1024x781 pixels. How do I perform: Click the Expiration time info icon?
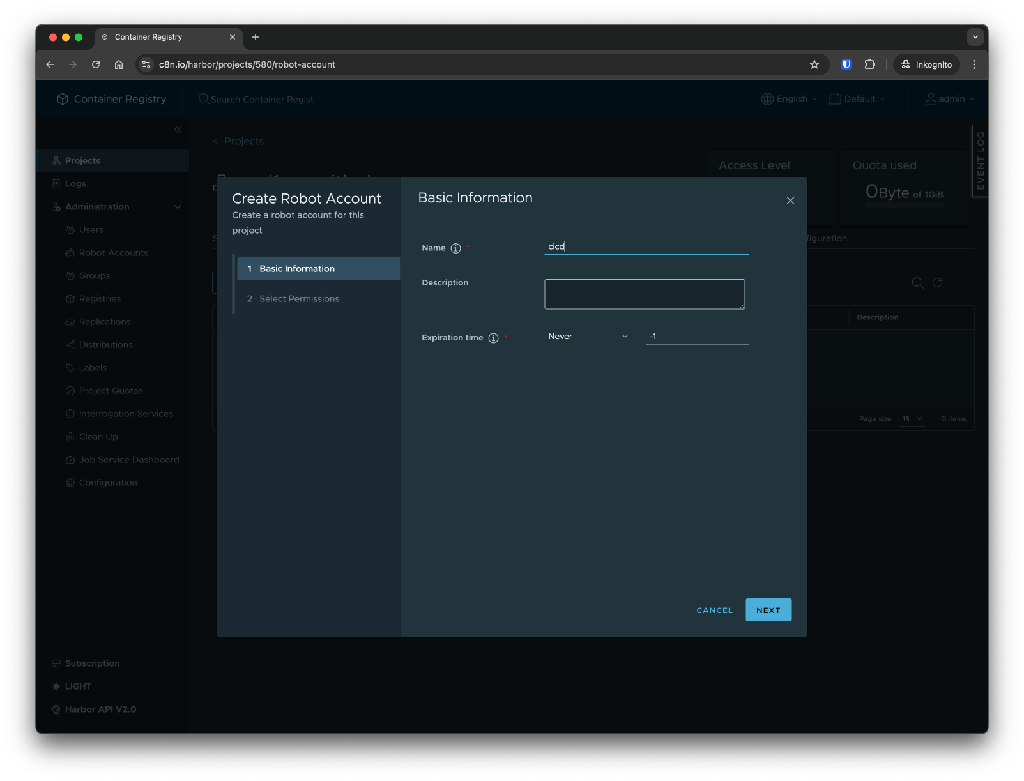point(494,338)
